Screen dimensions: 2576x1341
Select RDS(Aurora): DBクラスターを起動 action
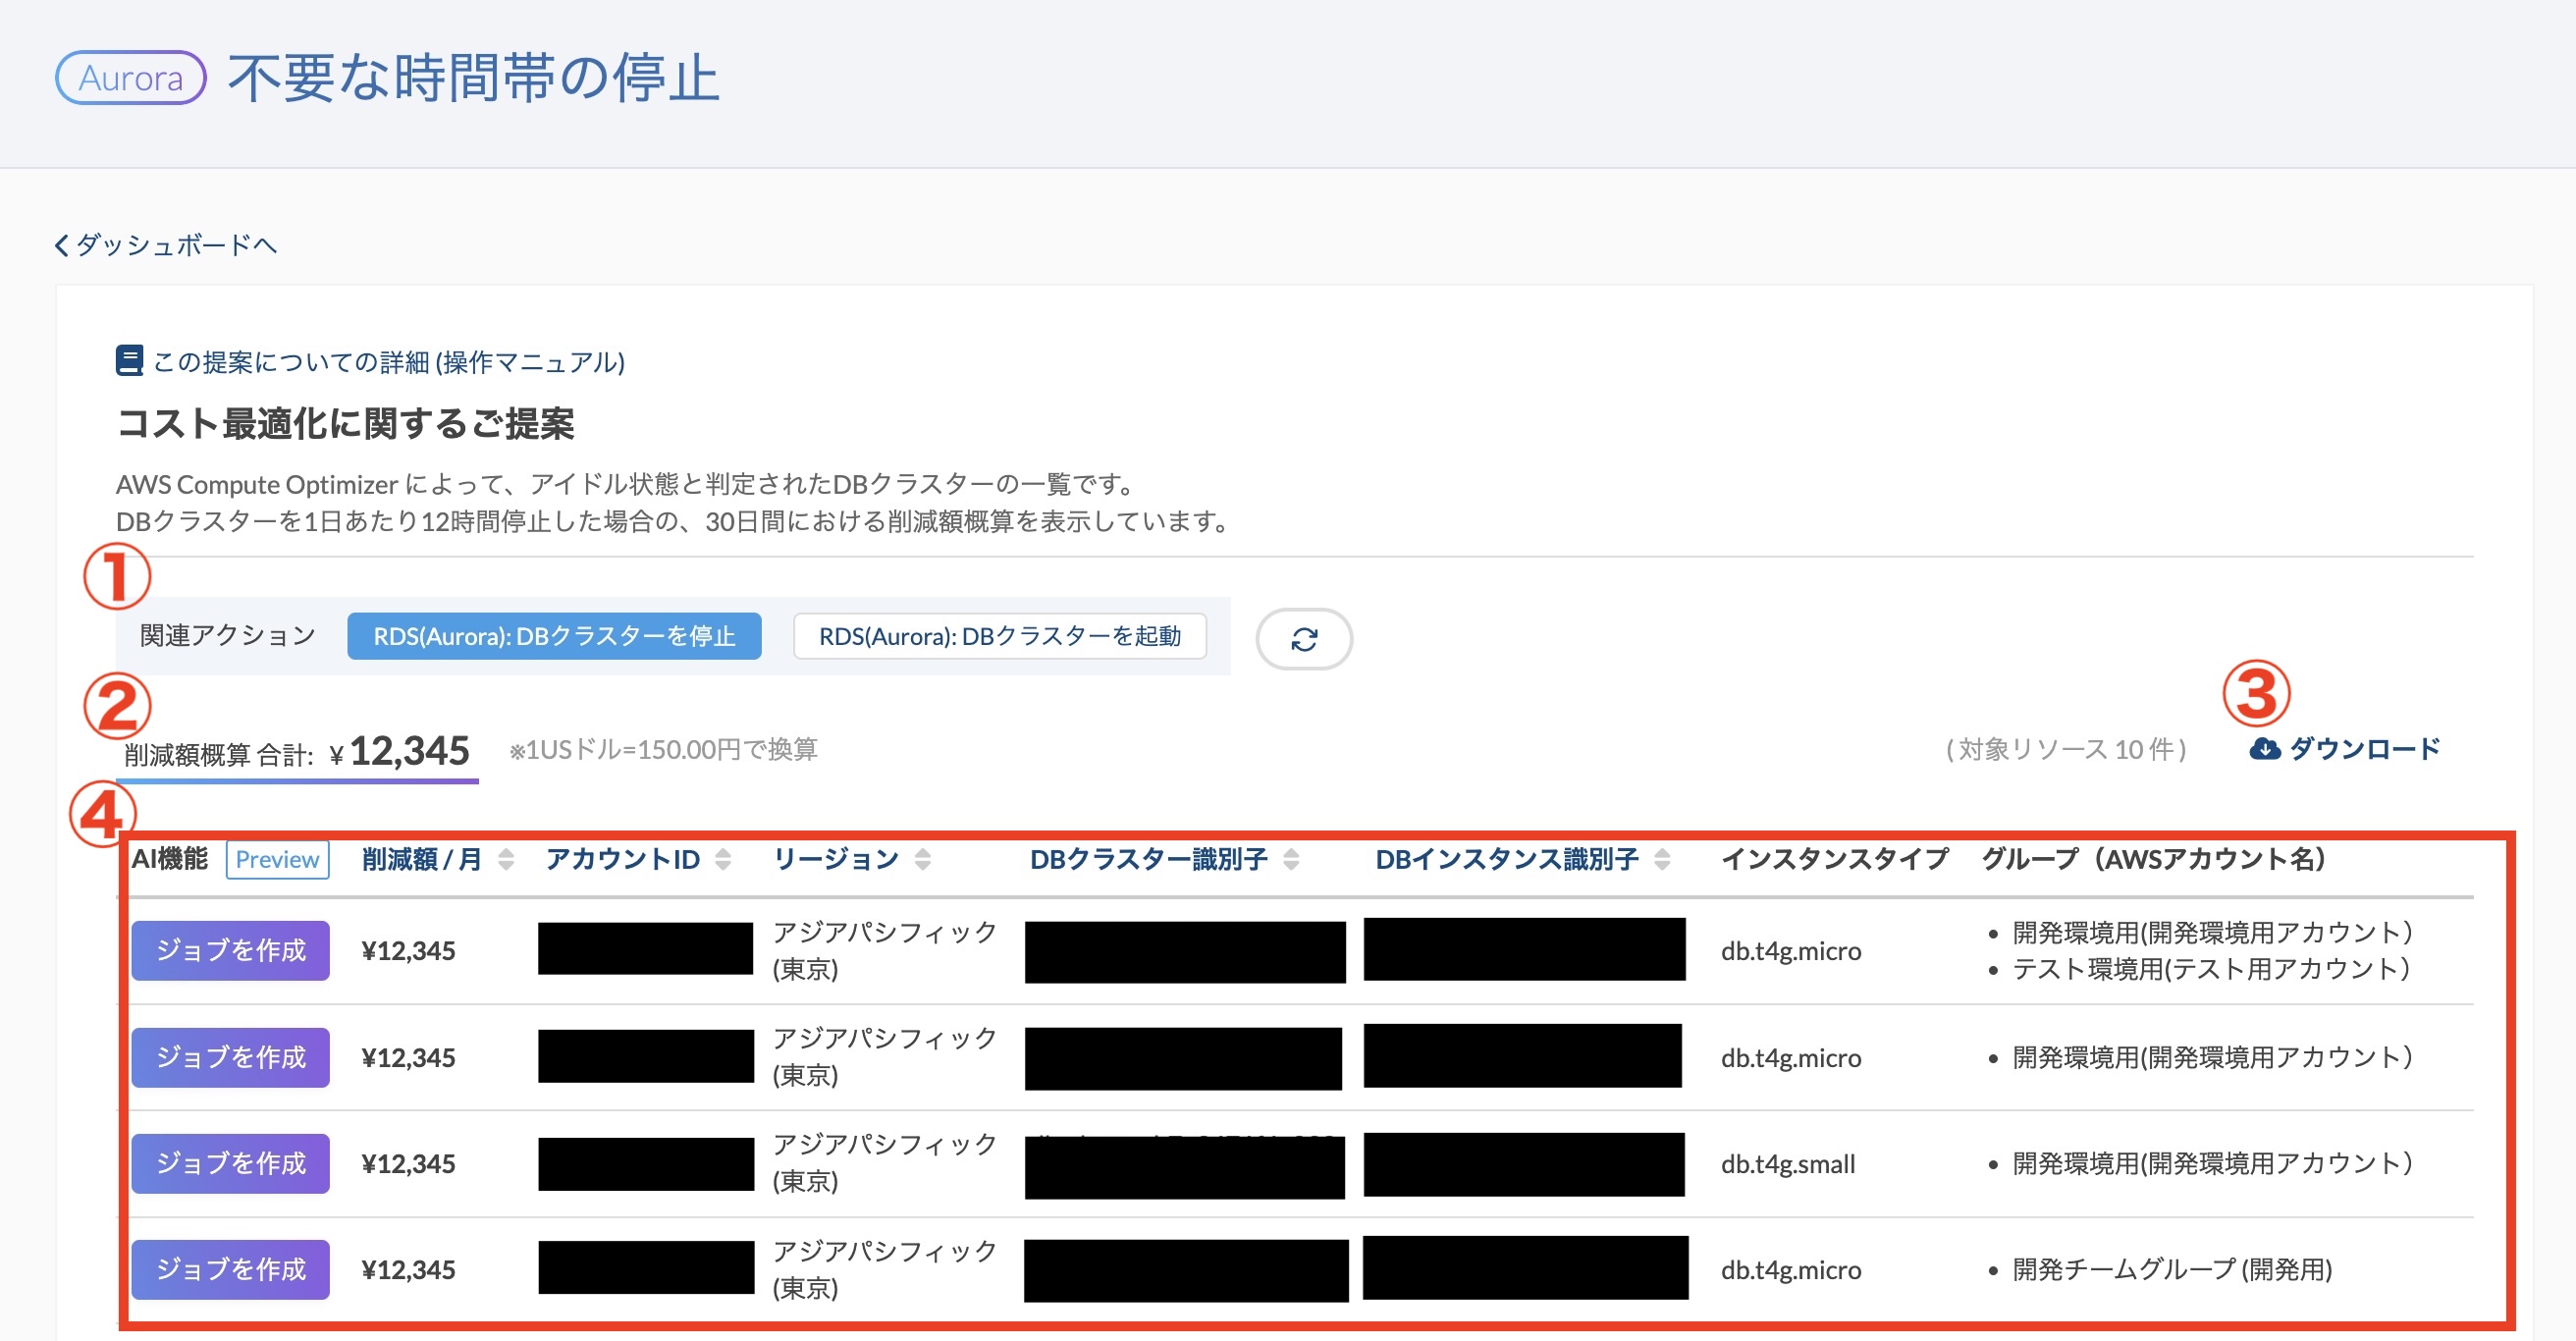click(1000, 636)
